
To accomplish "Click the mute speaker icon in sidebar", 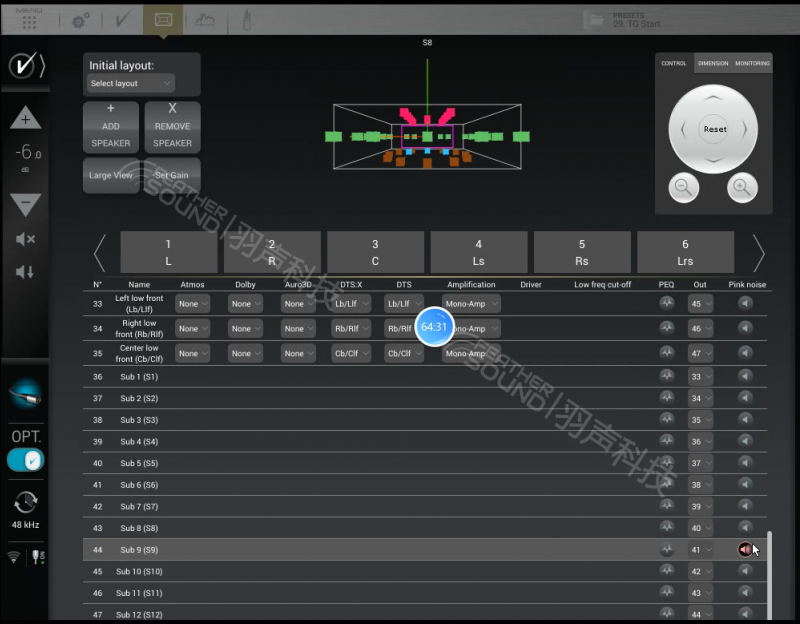I will (x=26, y=239).
